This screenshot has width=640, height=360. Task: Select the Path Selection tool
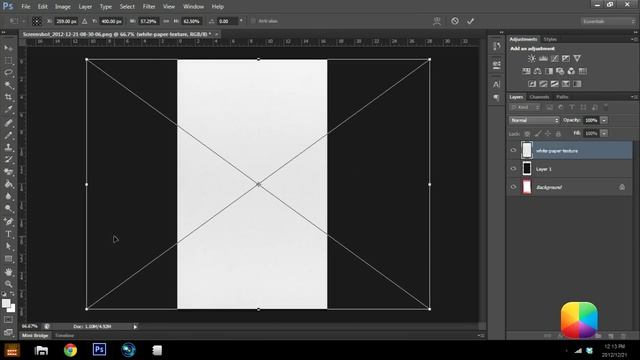coord(8,246)
